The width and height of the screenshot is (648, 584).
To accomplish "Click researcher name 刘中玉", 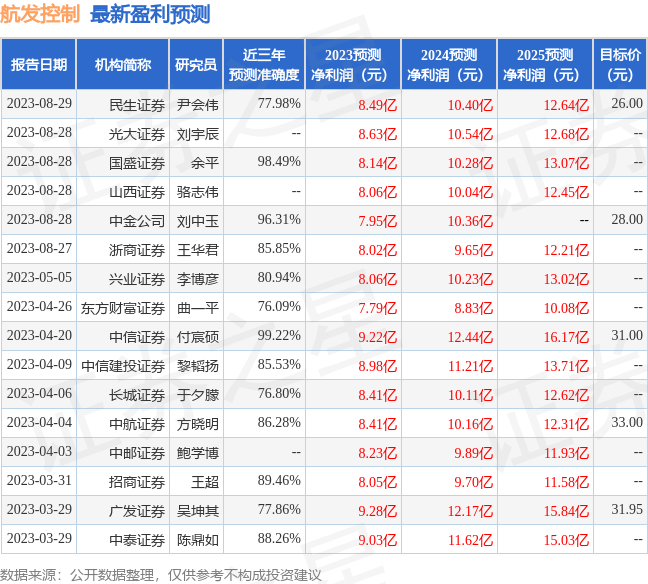I will 198,221.
